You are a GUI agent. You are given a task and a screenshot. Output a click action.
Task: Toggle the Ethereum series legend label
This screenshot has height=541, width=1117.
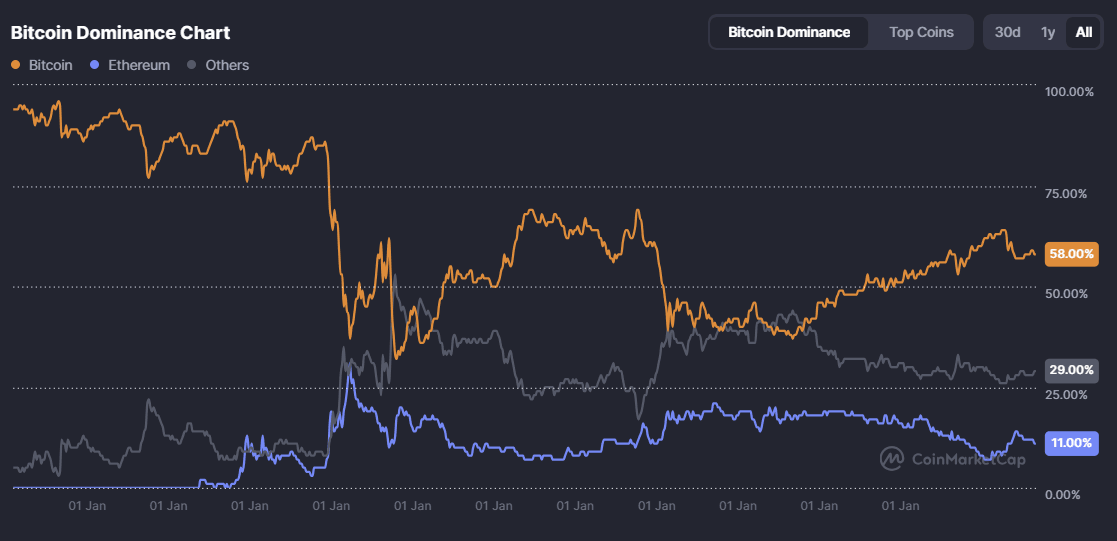(x=139, y=65)
